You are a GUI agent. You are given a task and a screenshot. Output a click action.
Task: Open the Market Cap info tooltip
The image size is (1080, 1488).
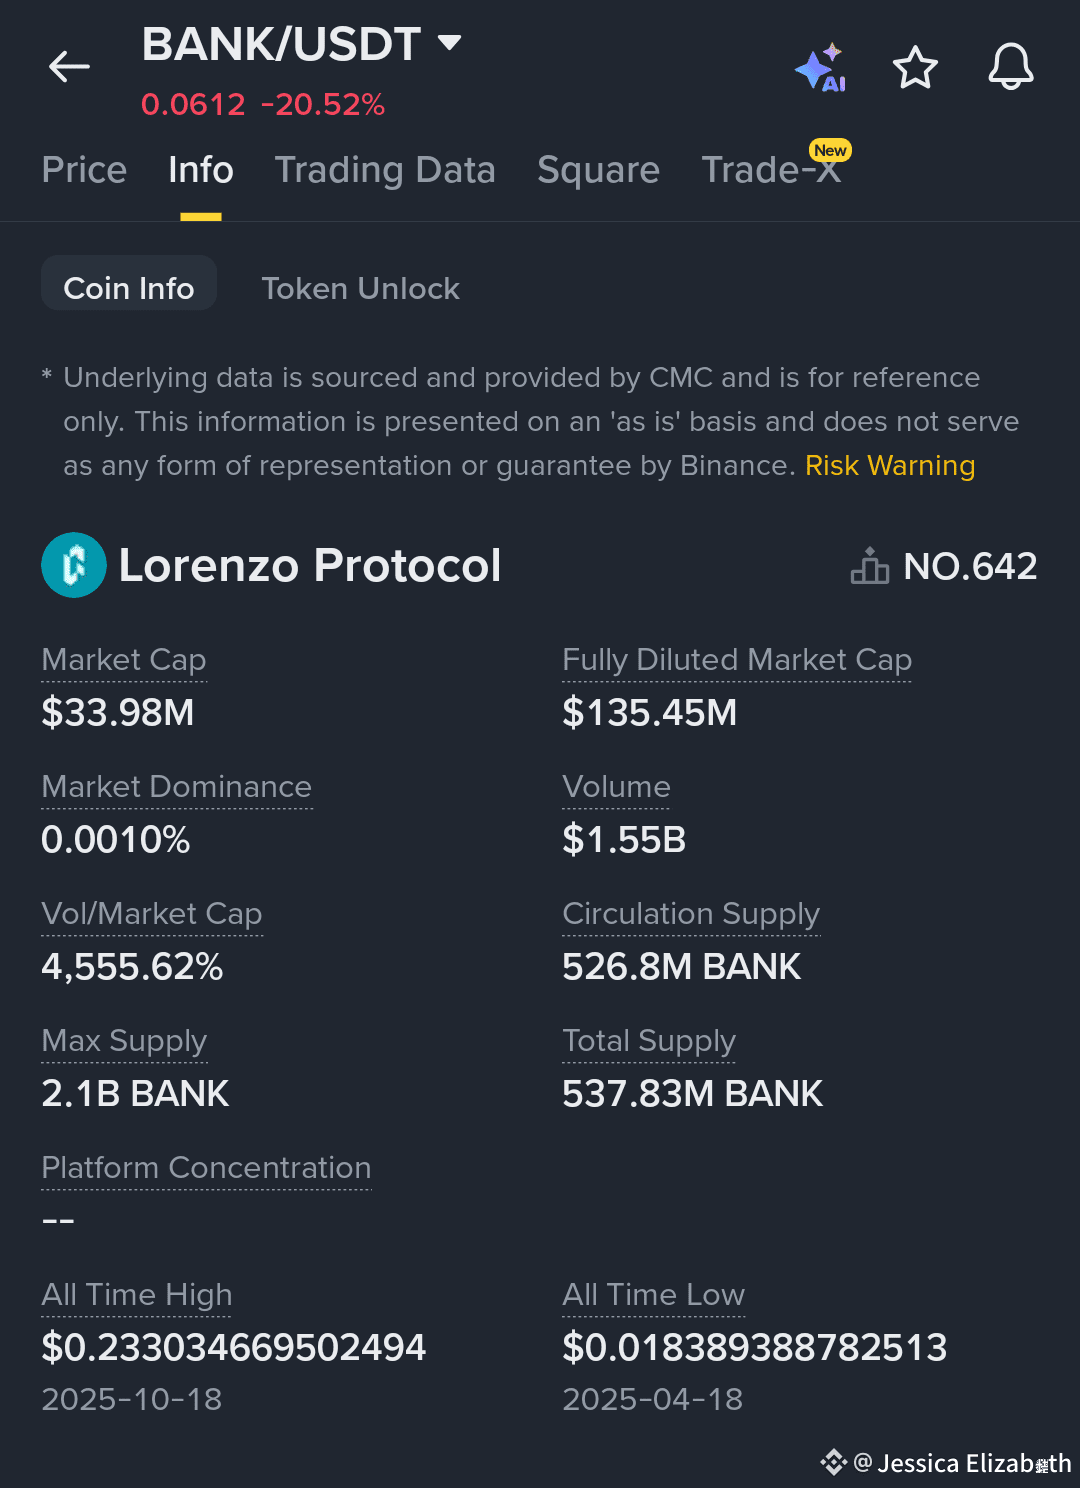(x=123, y=660)
